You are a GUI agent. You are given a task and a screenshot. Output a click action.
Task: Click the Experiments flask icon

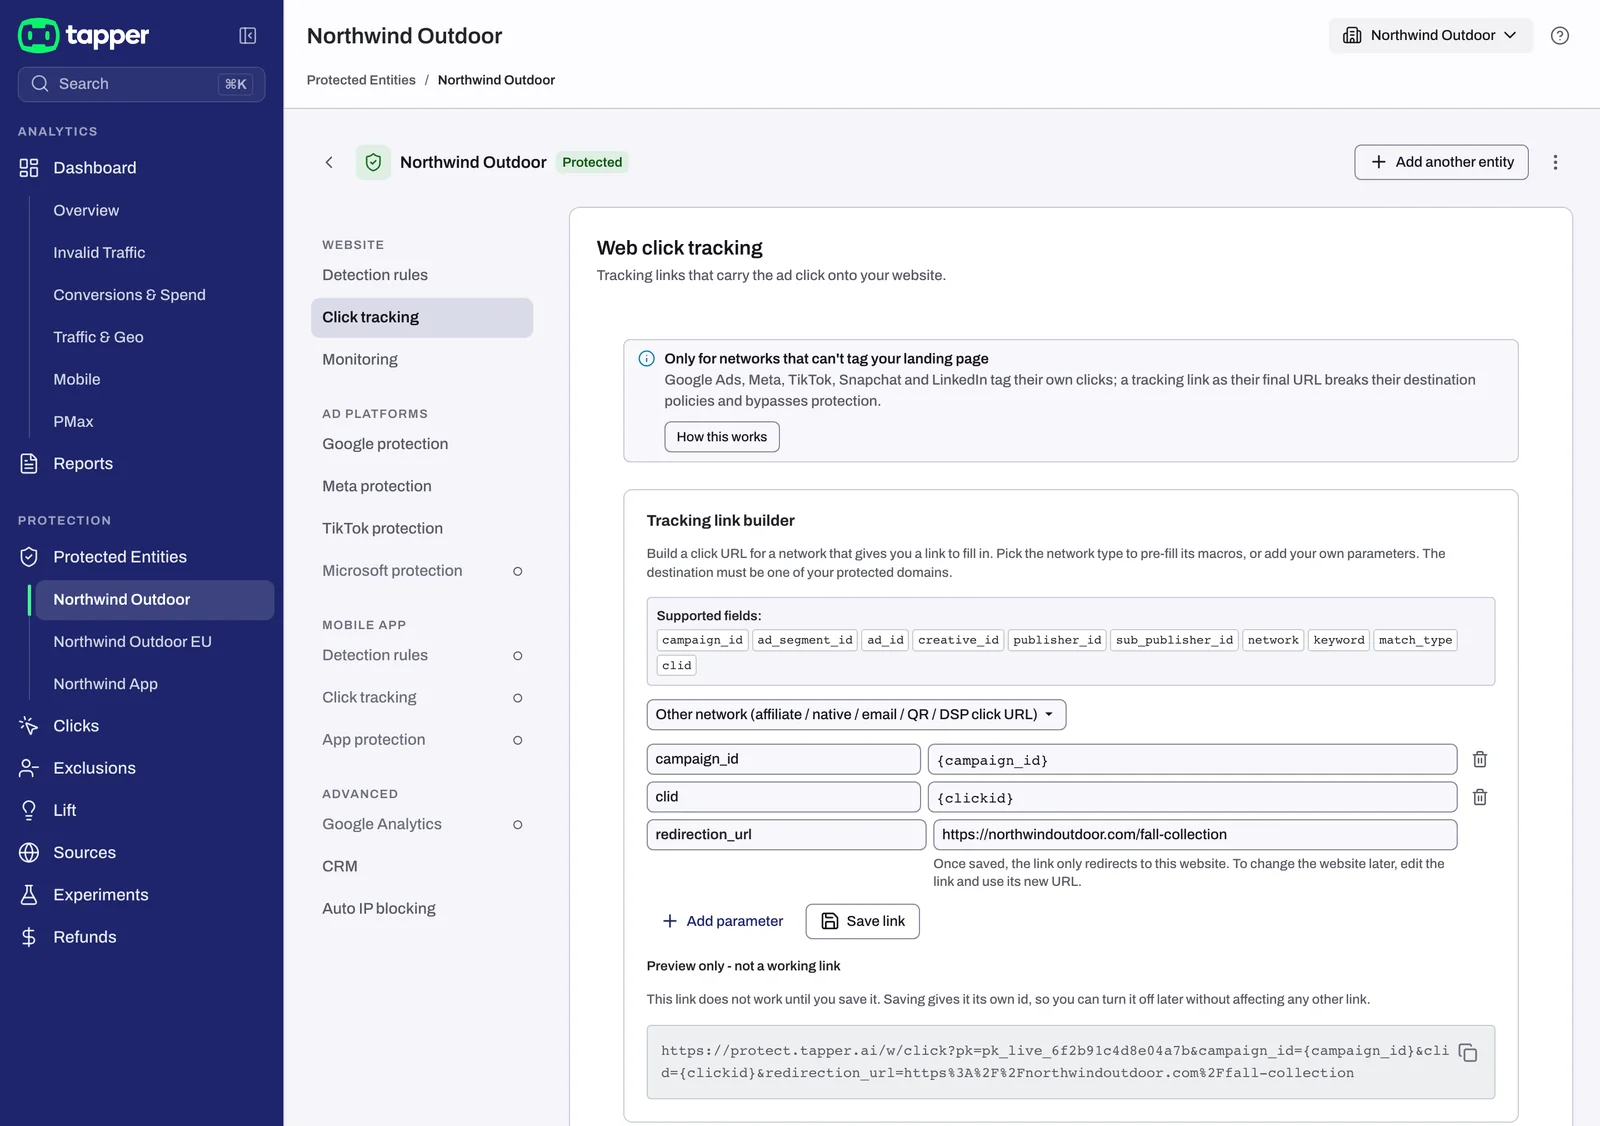(x=29, y=895)
